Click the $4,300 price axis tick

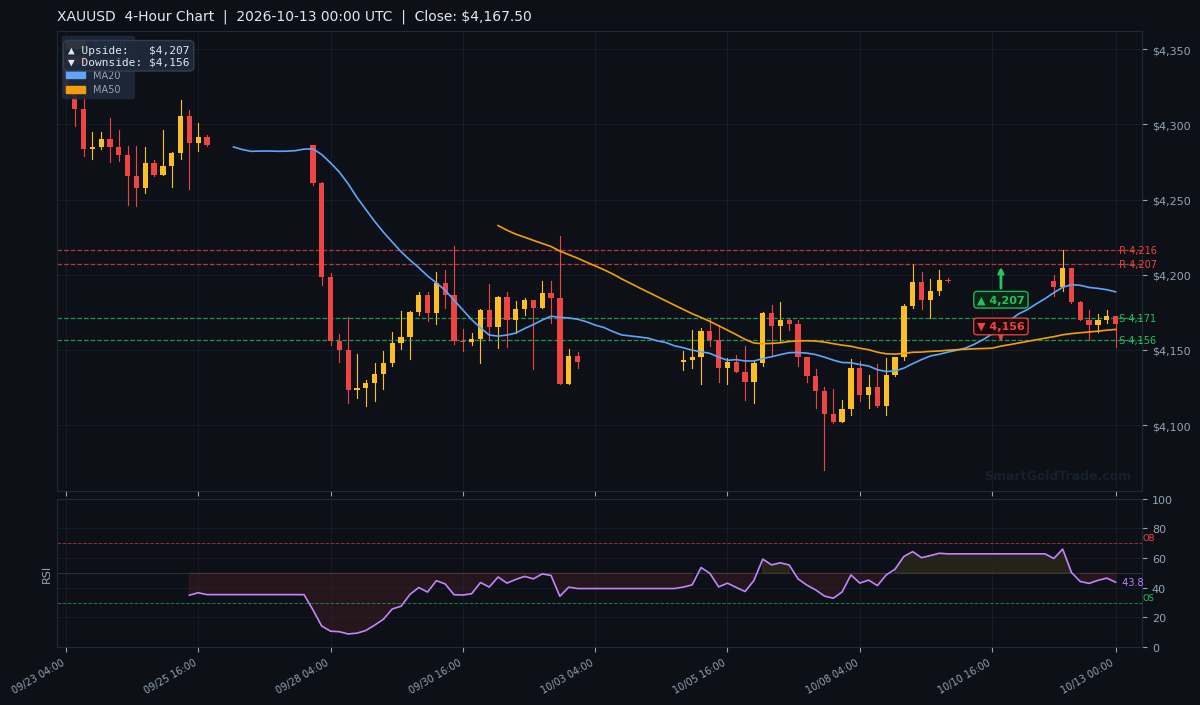coord(1171,125)
